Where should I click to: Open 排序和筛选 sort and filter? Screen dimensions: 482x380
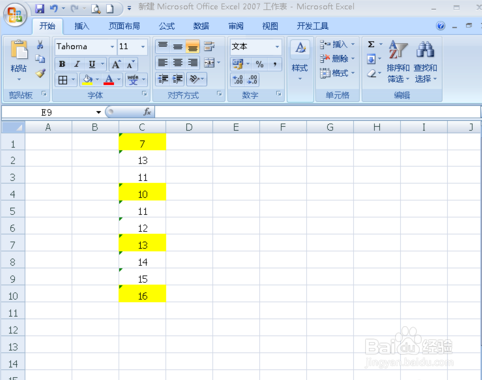pos(398,61)
